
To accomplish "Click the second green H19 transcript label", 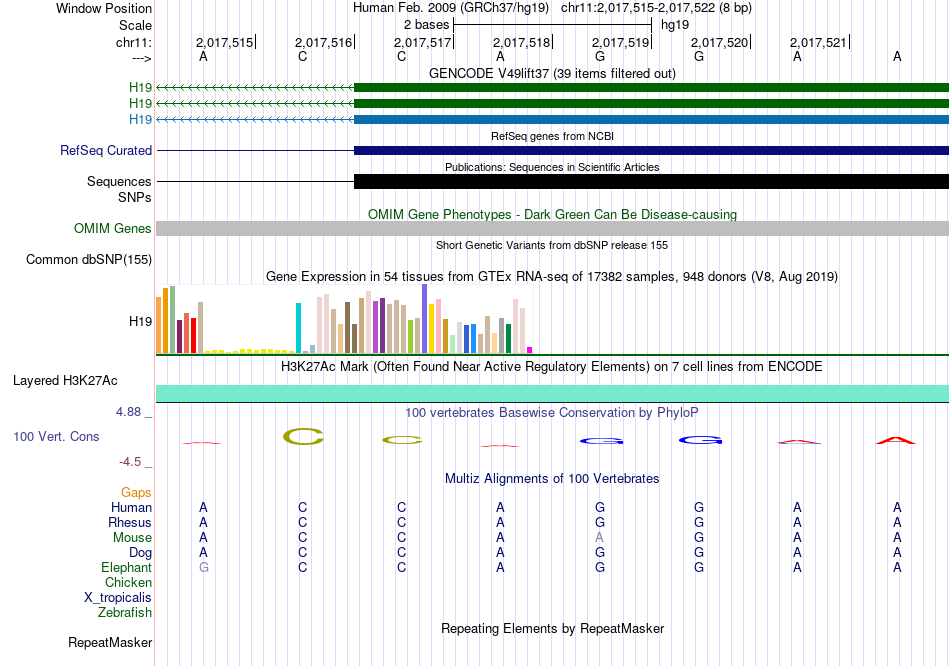I will coord(140,103).
